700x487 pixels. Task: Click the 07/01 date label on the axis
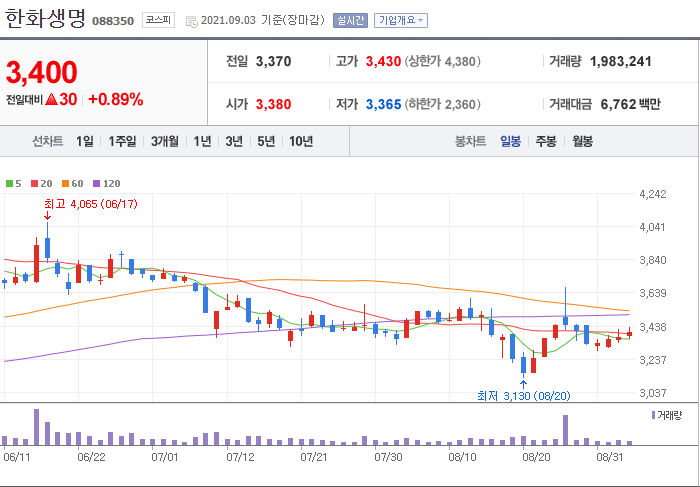[165, 458]
